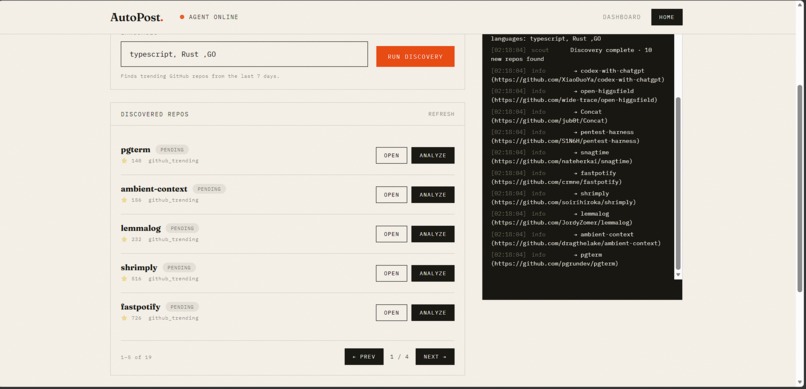Click the Run Discovery button
Screen dimensions: 806x389
[415, 57]
